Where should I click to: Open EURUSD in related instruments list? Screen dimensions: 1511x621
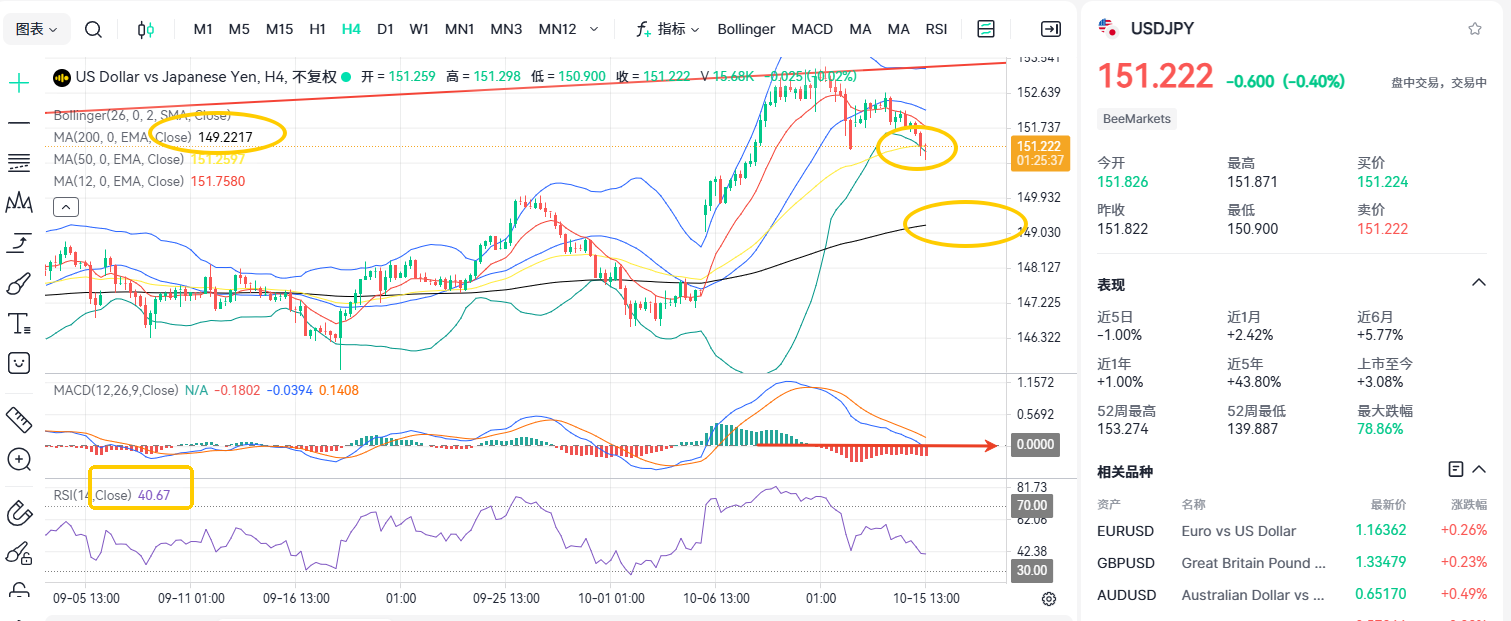pos(1125,531)
